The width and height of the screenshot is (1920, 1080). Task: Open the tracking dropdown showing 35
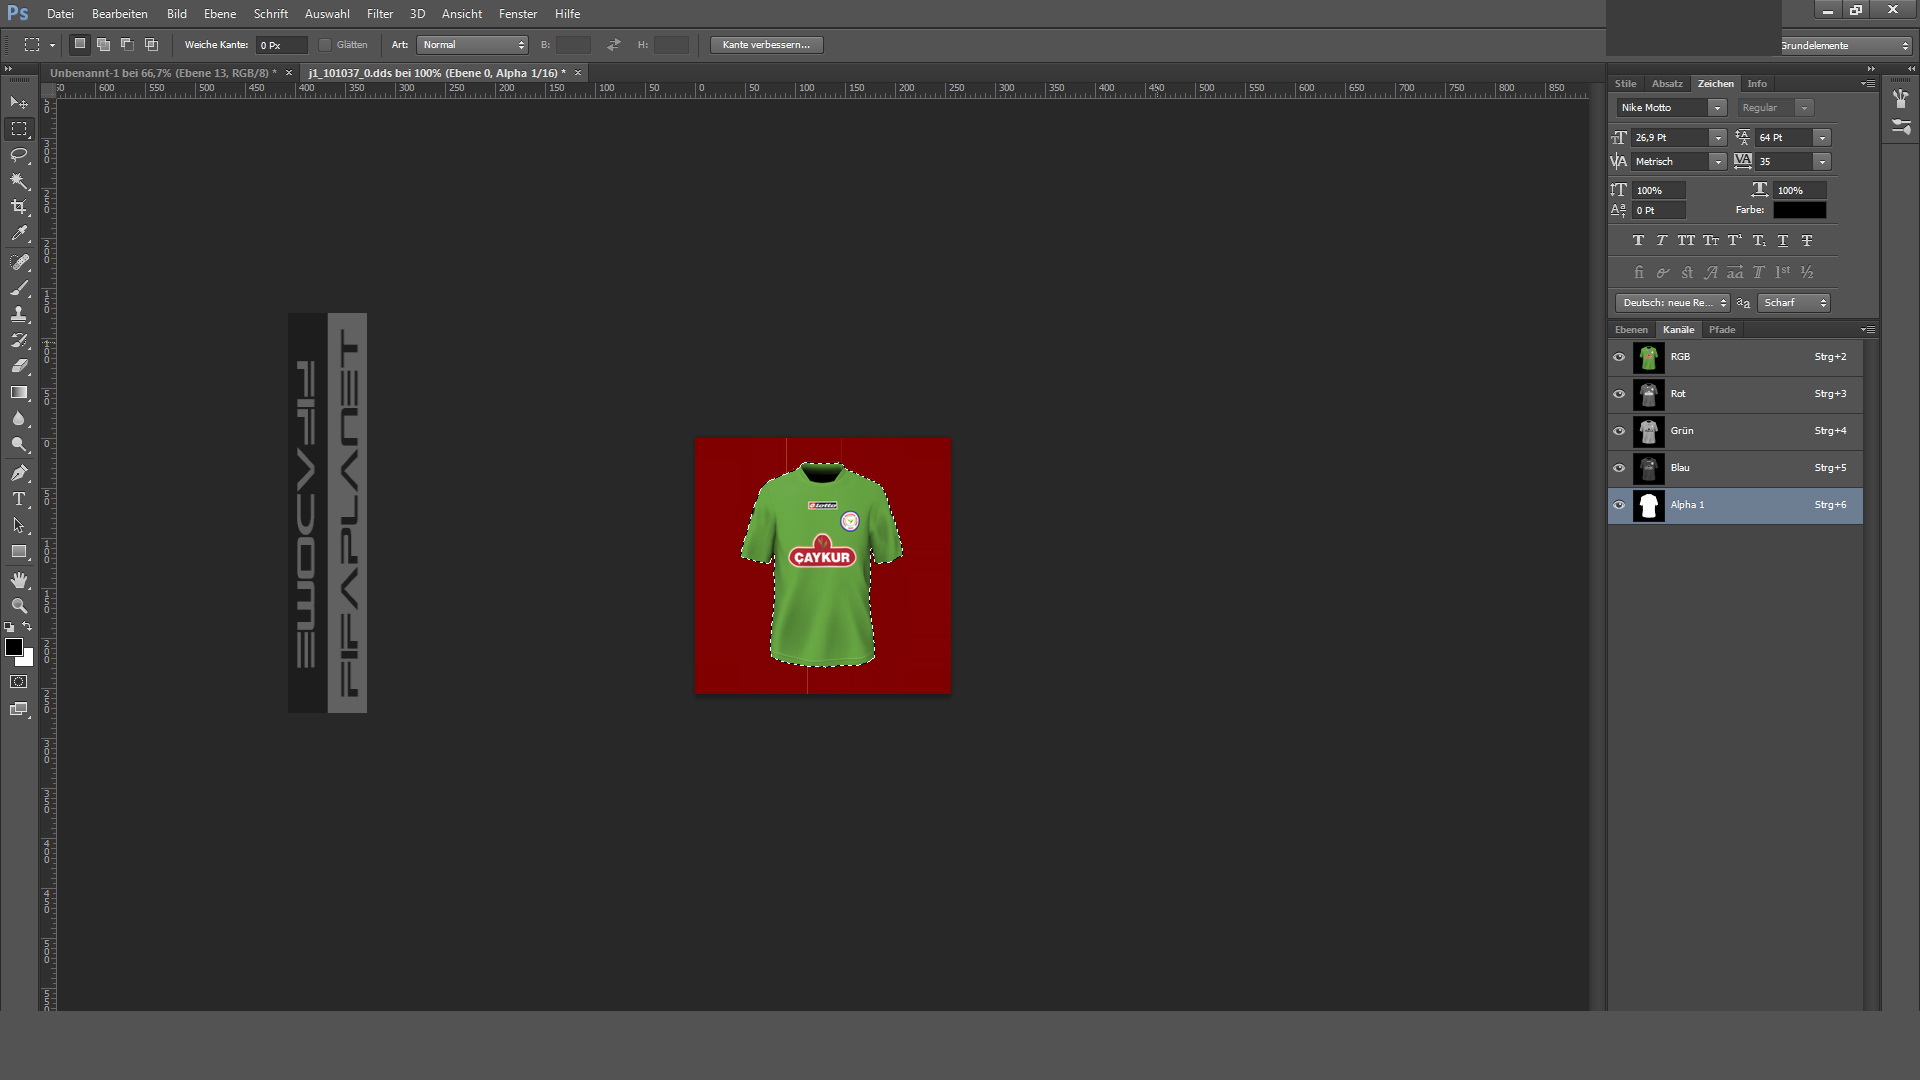click(x=1822, y=162)
